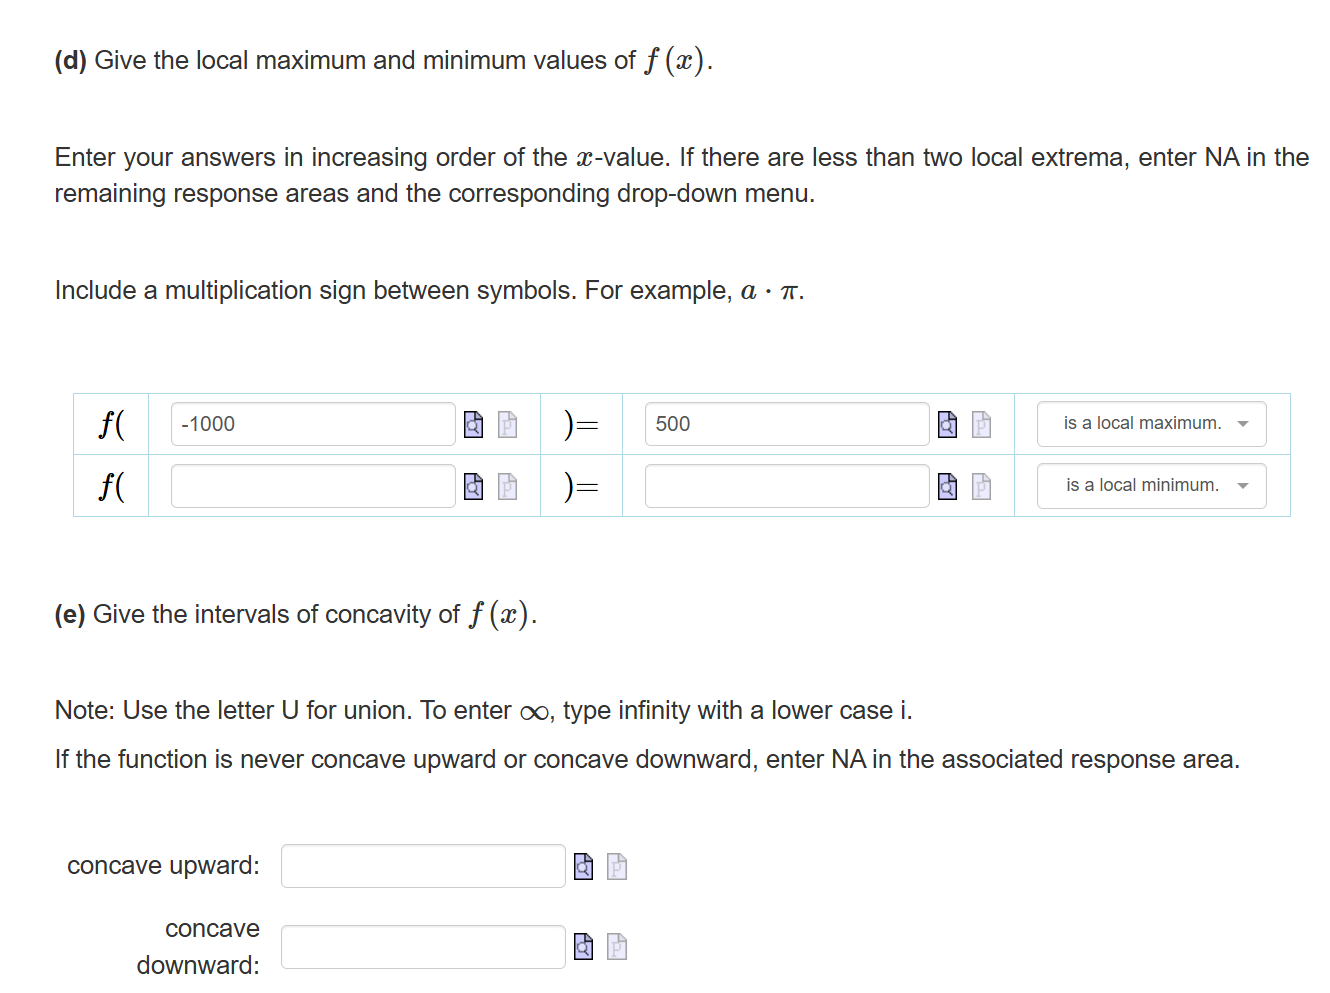Click the empty x-value field in the minimum row
This screenshot has height=993, width=1330.
point(312,486)
